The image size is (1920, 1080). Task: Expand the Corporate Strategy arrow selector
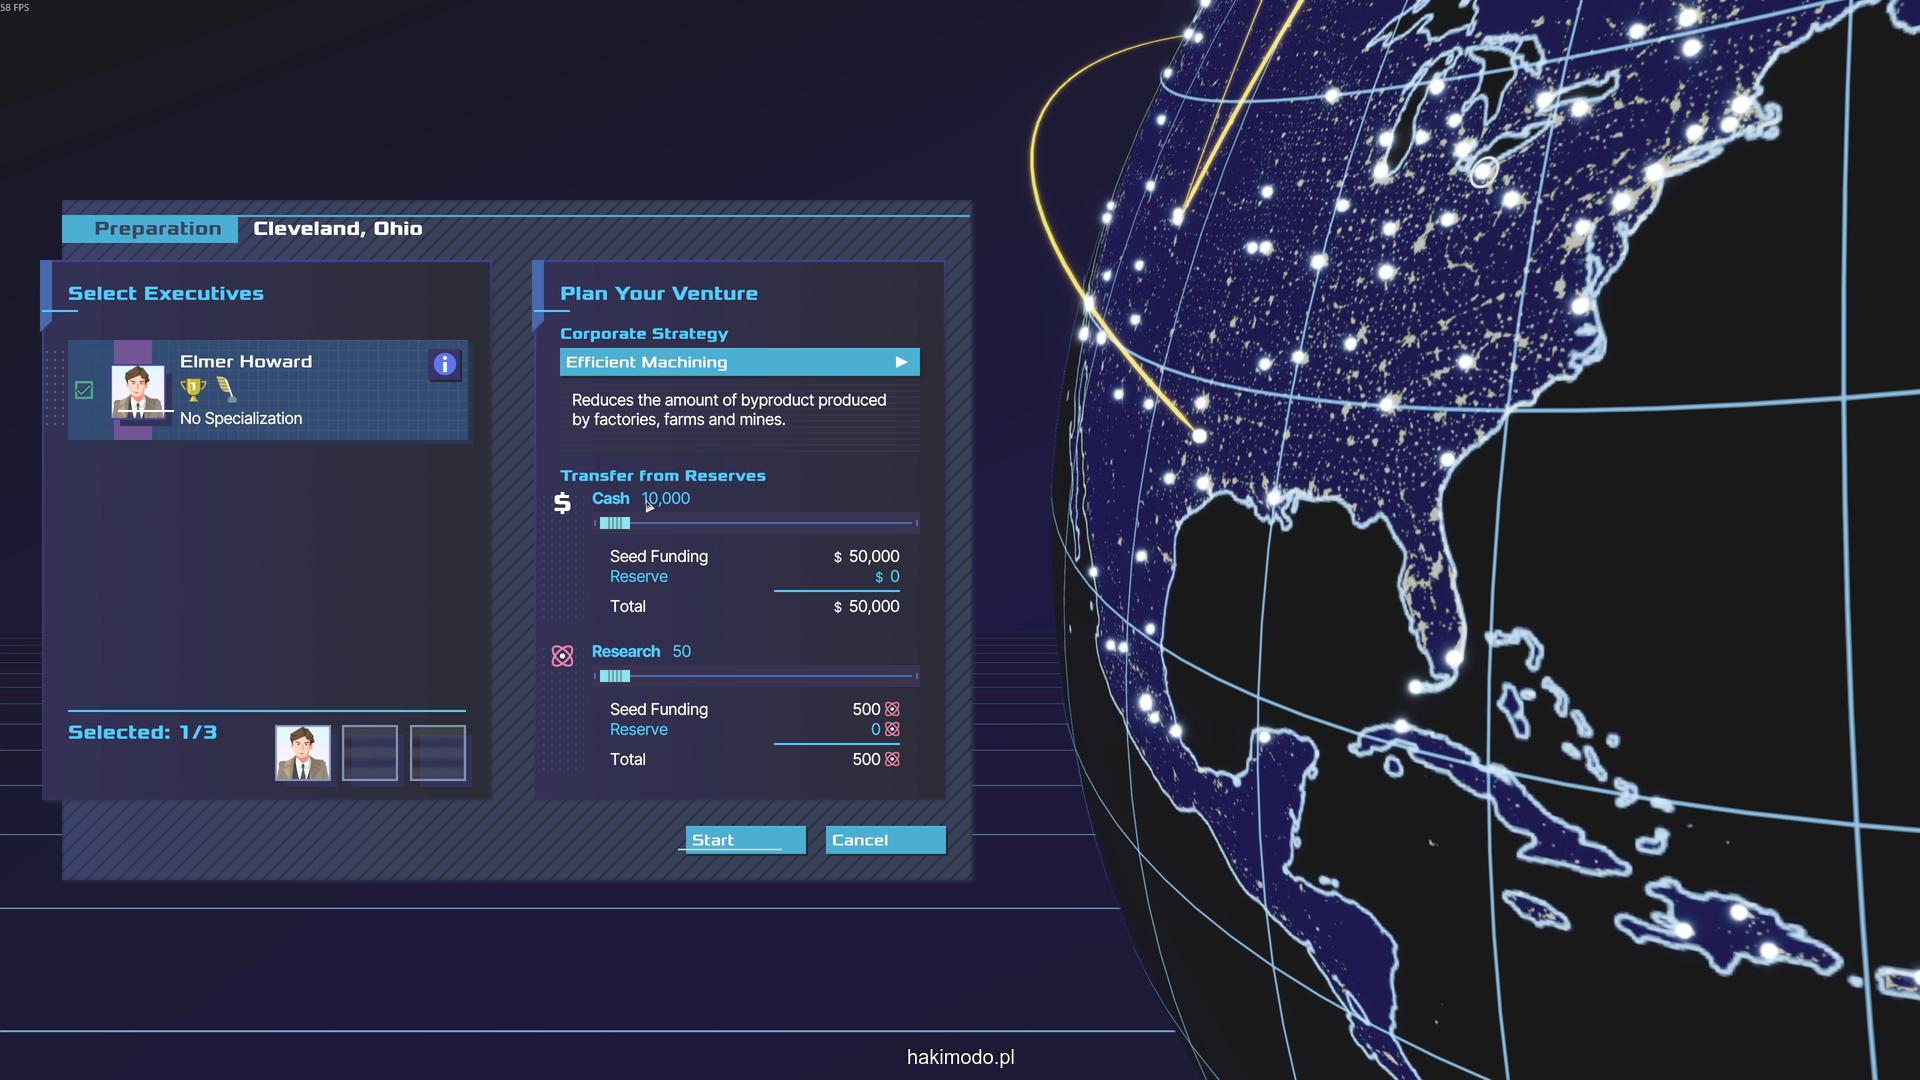click(901, 362)
